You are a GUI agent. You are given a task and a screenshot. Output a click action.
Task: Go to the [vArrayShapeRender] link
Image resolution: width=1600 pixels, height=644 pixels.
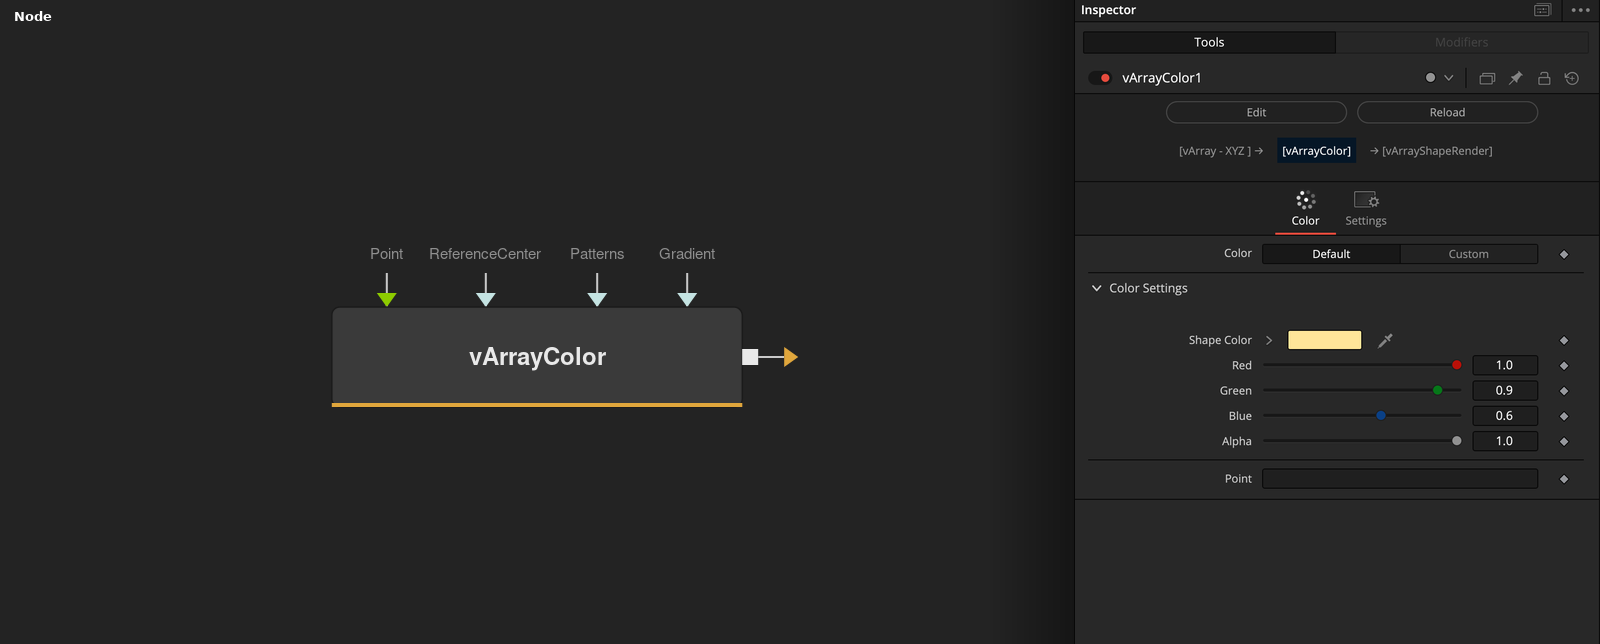point(1431,151)
